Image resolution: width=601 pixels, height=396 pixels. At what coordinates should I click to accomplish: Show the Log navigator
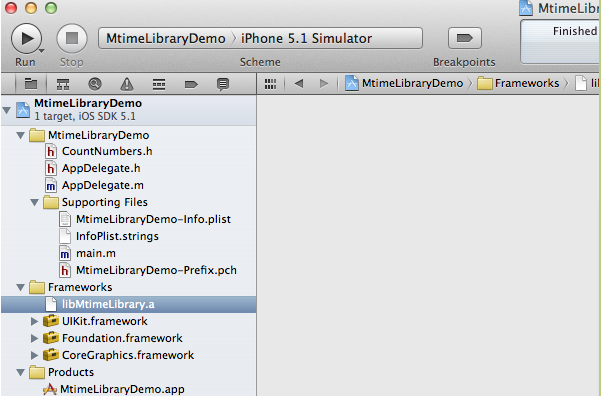(223, 84)
